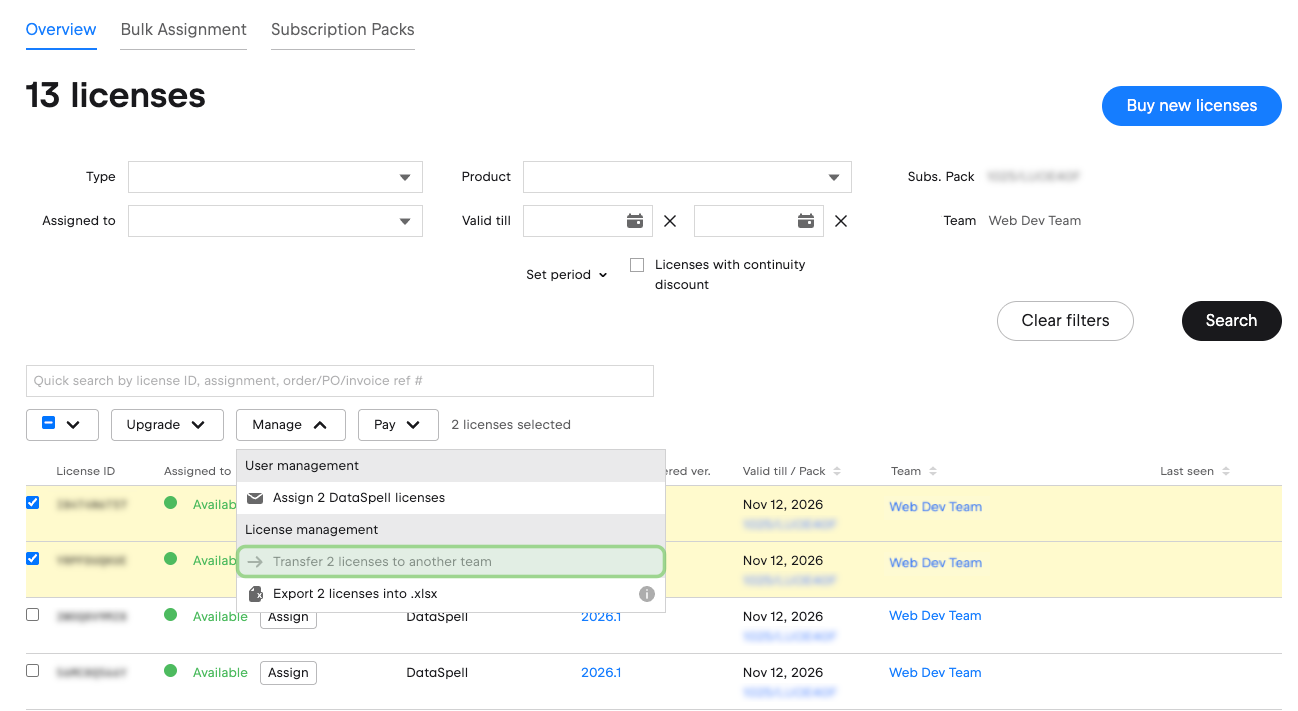Viewport: 1298px width, 711px height.
Task: Click Assign button in fourth license row
Action: point(288,673)
